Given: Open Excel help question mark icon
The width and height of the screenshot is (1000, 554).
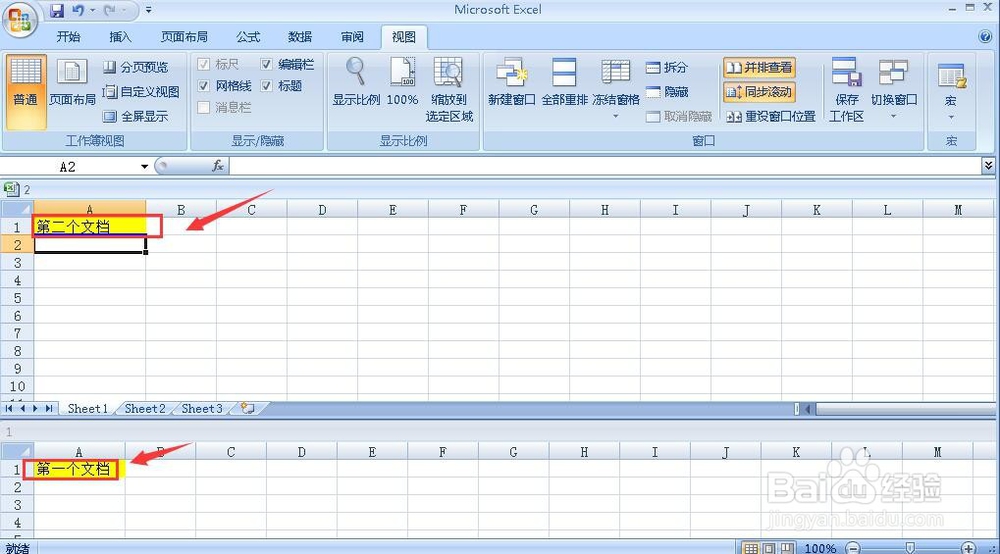Looking at the screenshot, I should 985,36.
